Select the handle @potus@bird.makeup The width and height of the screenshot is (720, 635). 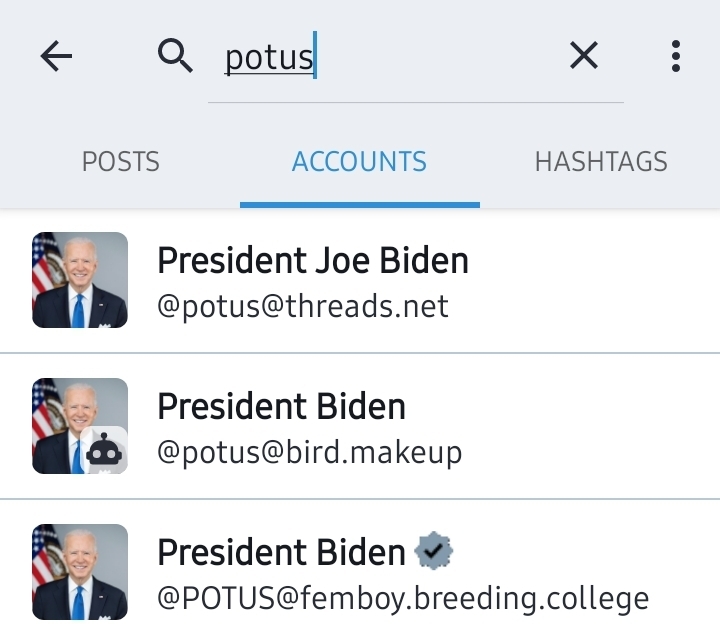point(309,453)
